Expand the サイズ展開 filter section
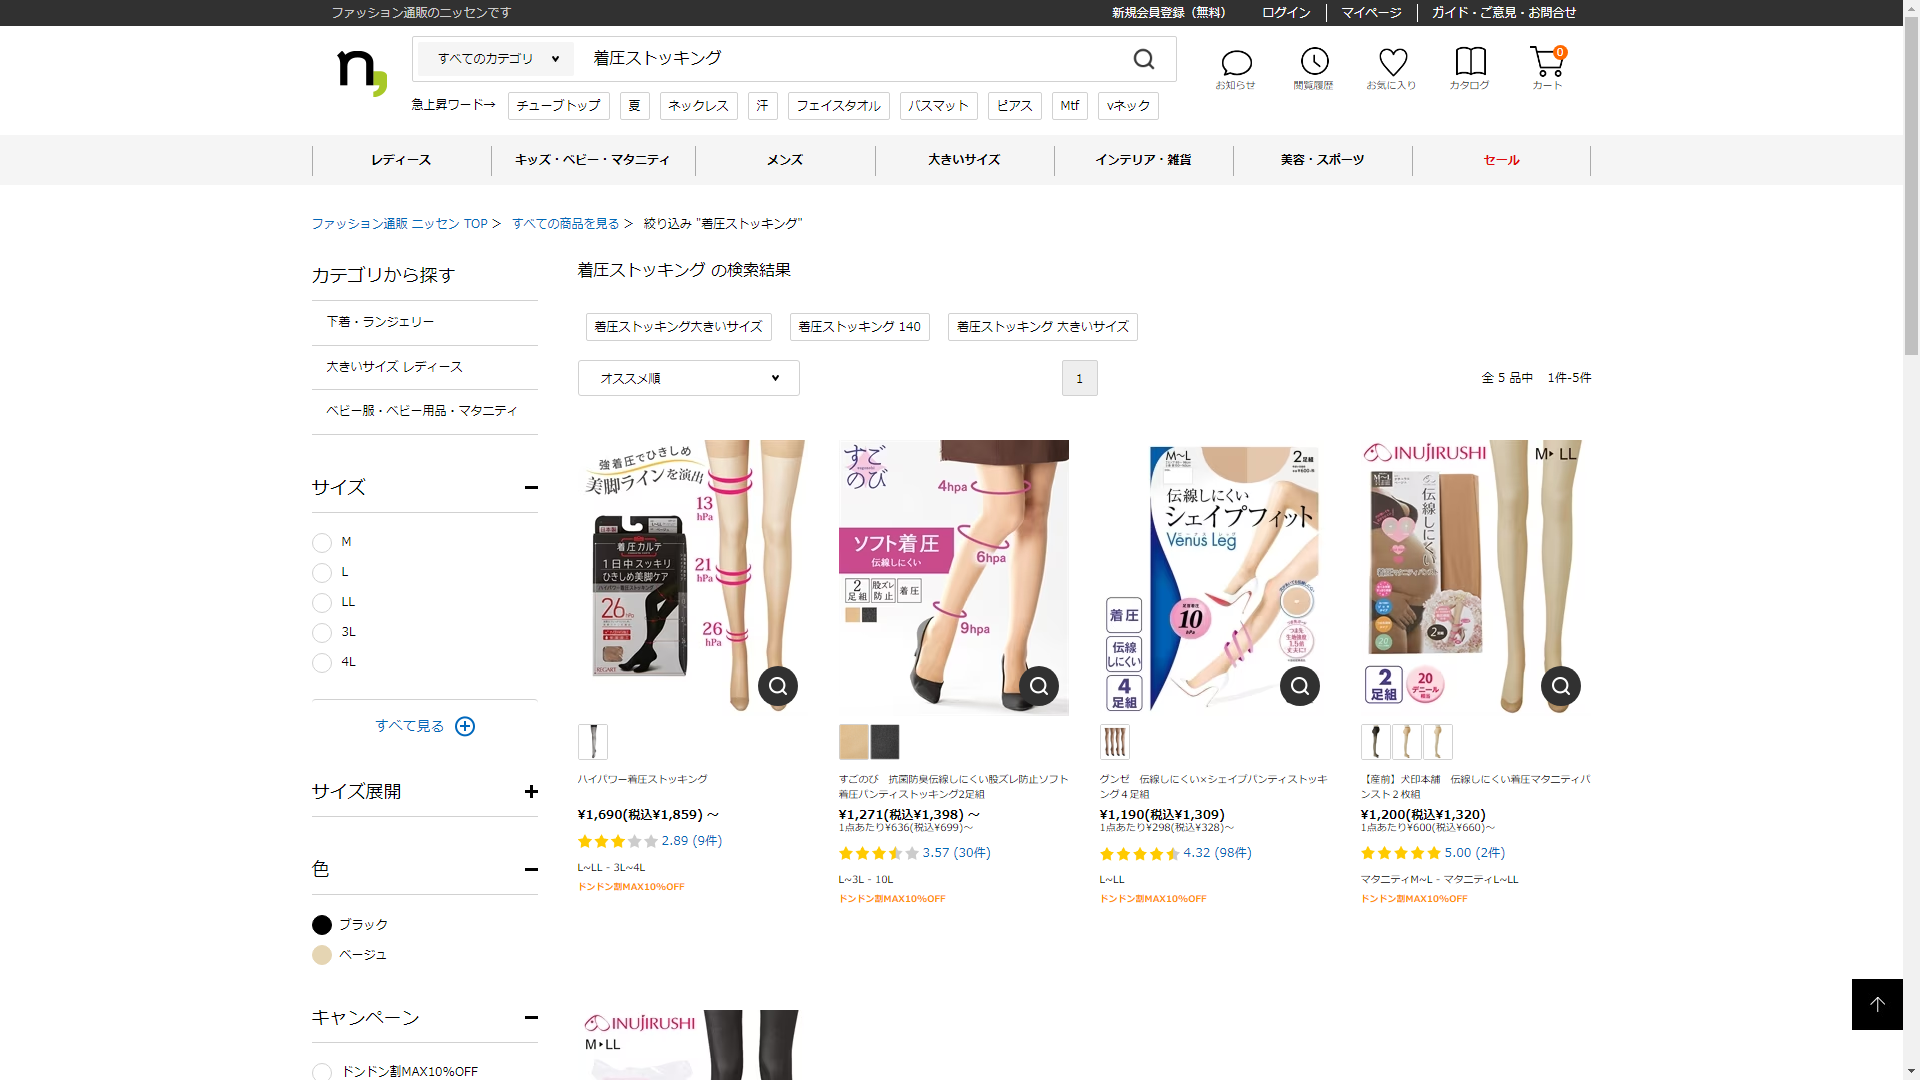The width and height of the screenshot is (1920, 1080). click(531, 791)
